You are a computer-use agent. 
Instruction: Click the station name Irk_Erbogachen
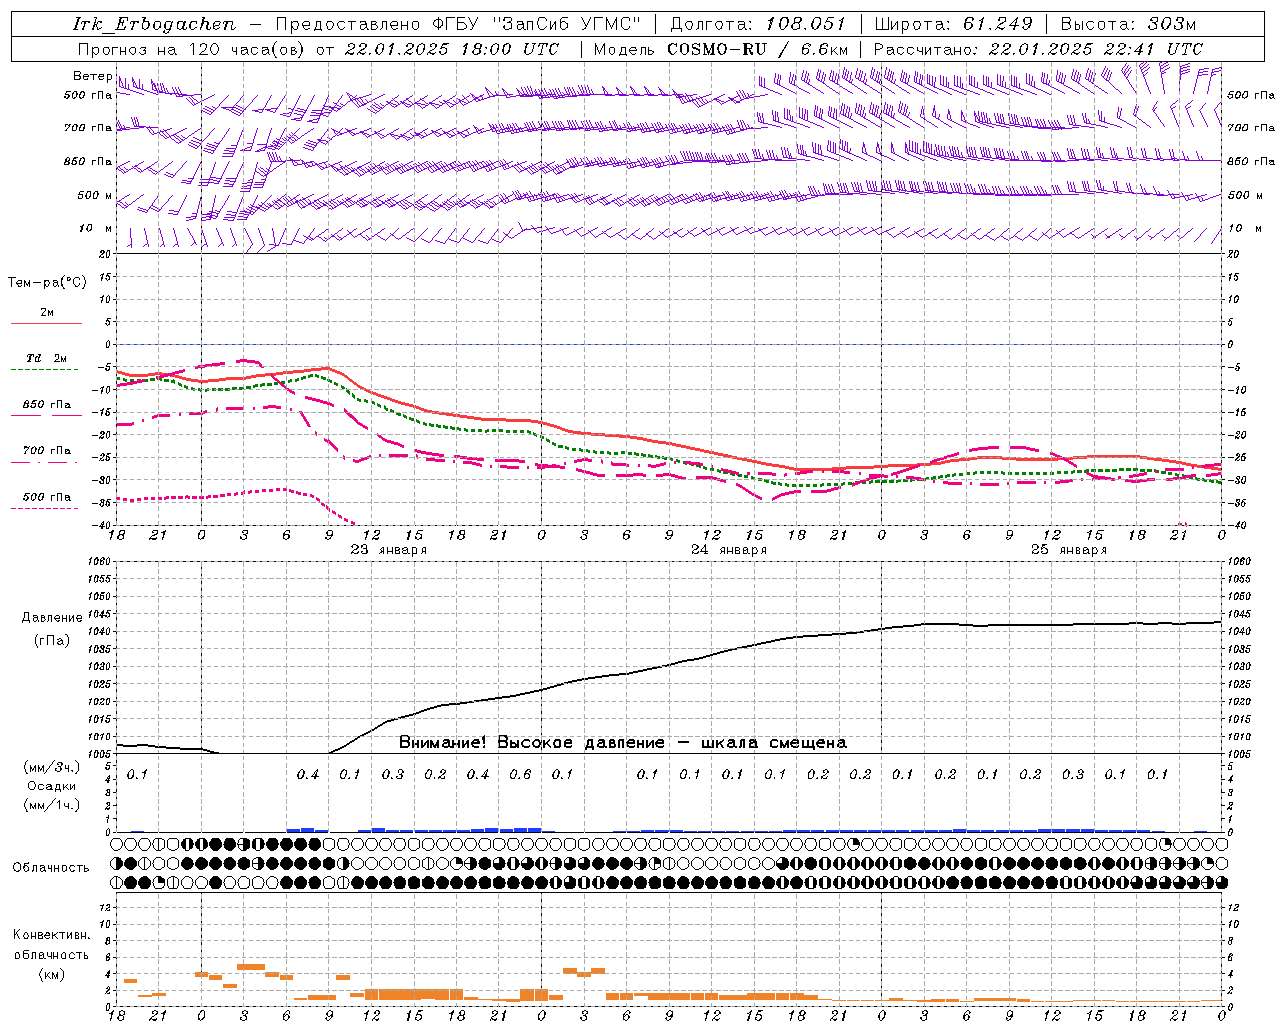coord(156,24)
